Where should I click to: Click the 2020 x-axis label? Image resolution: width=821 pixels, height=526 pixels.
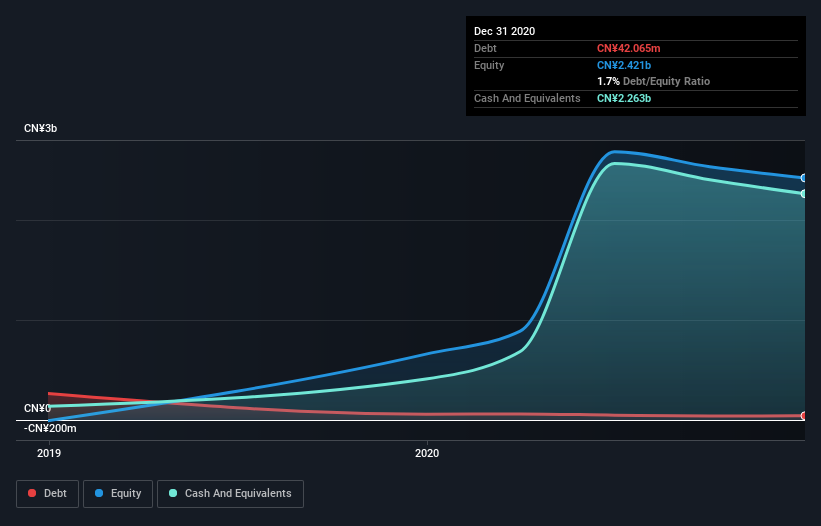[427, 453]
